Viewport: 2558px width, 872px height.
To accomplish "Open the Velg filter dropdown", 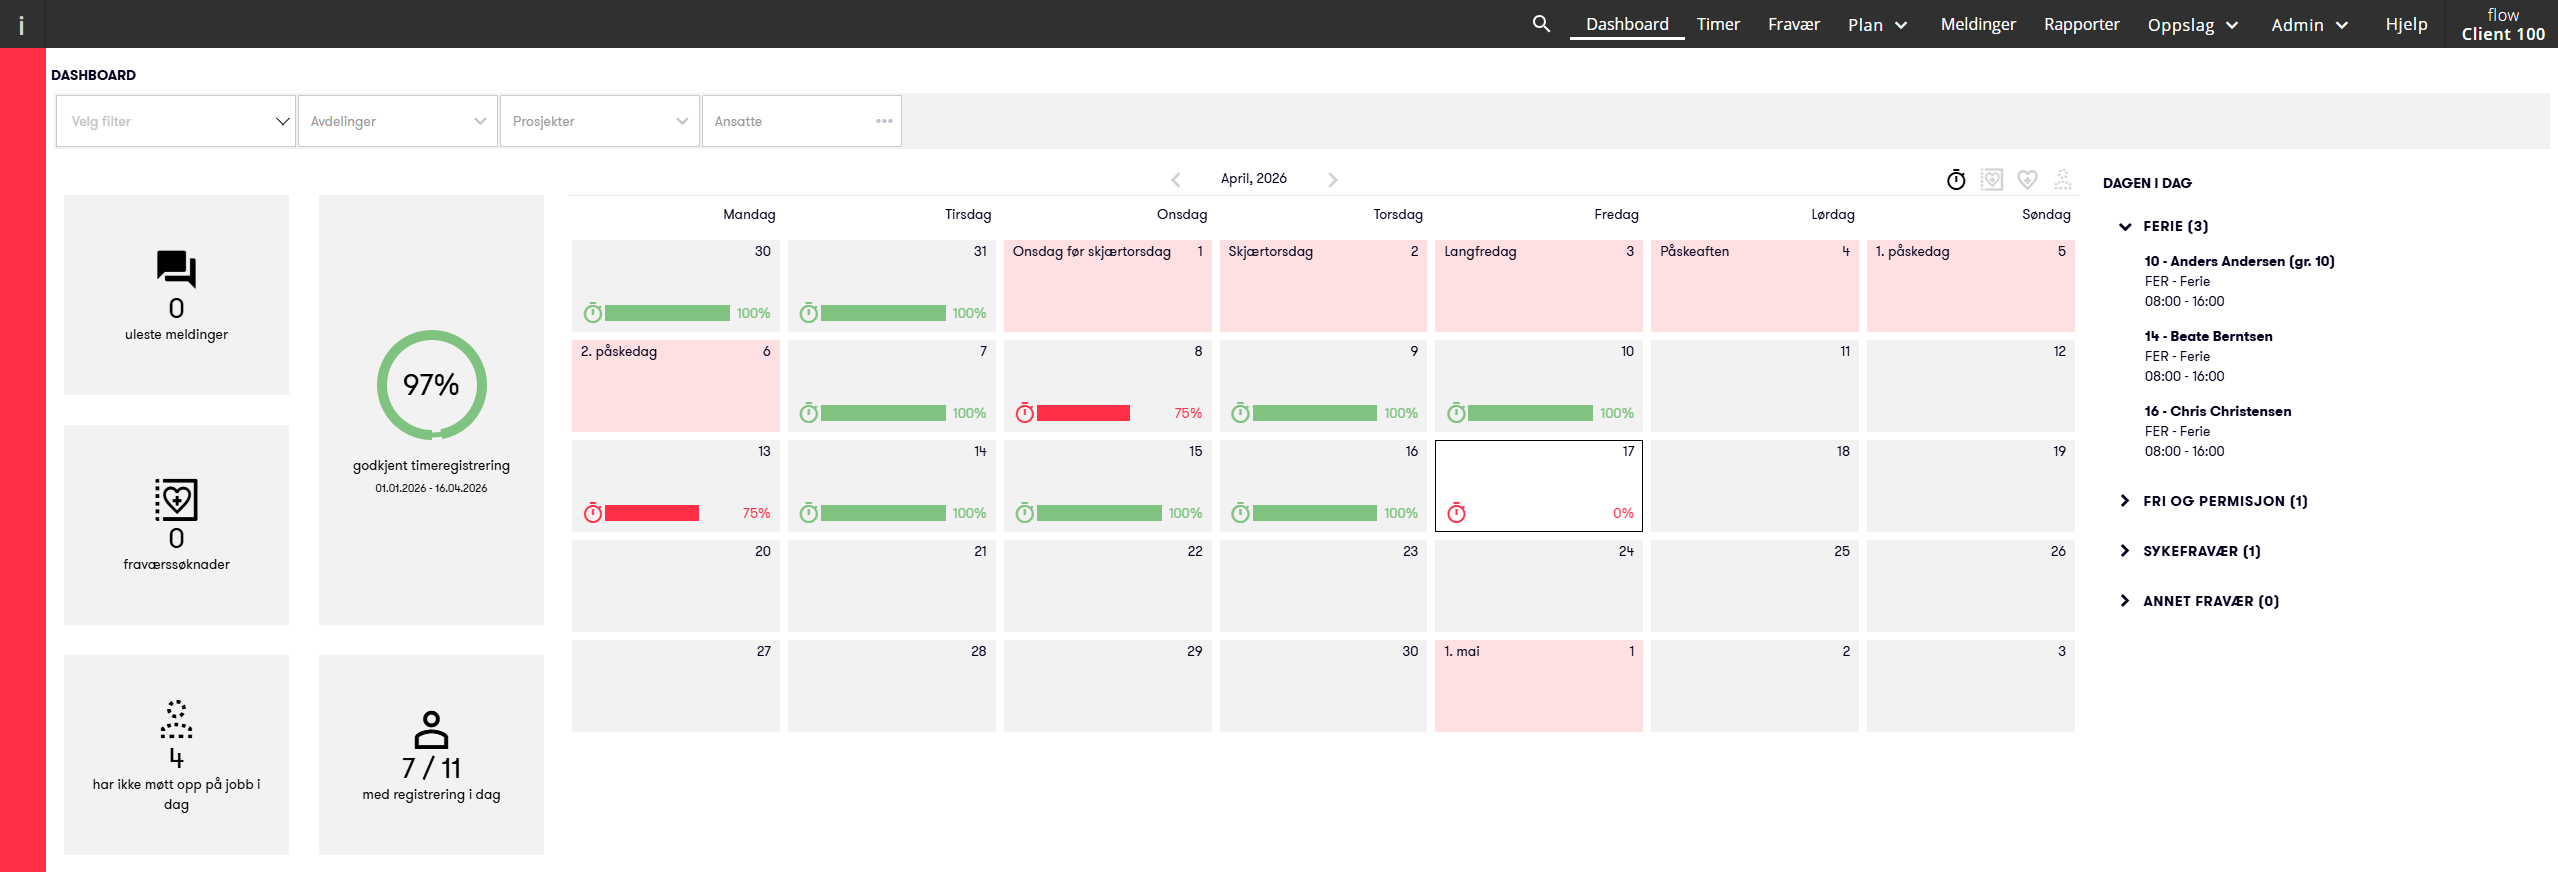I will [176, 121].
